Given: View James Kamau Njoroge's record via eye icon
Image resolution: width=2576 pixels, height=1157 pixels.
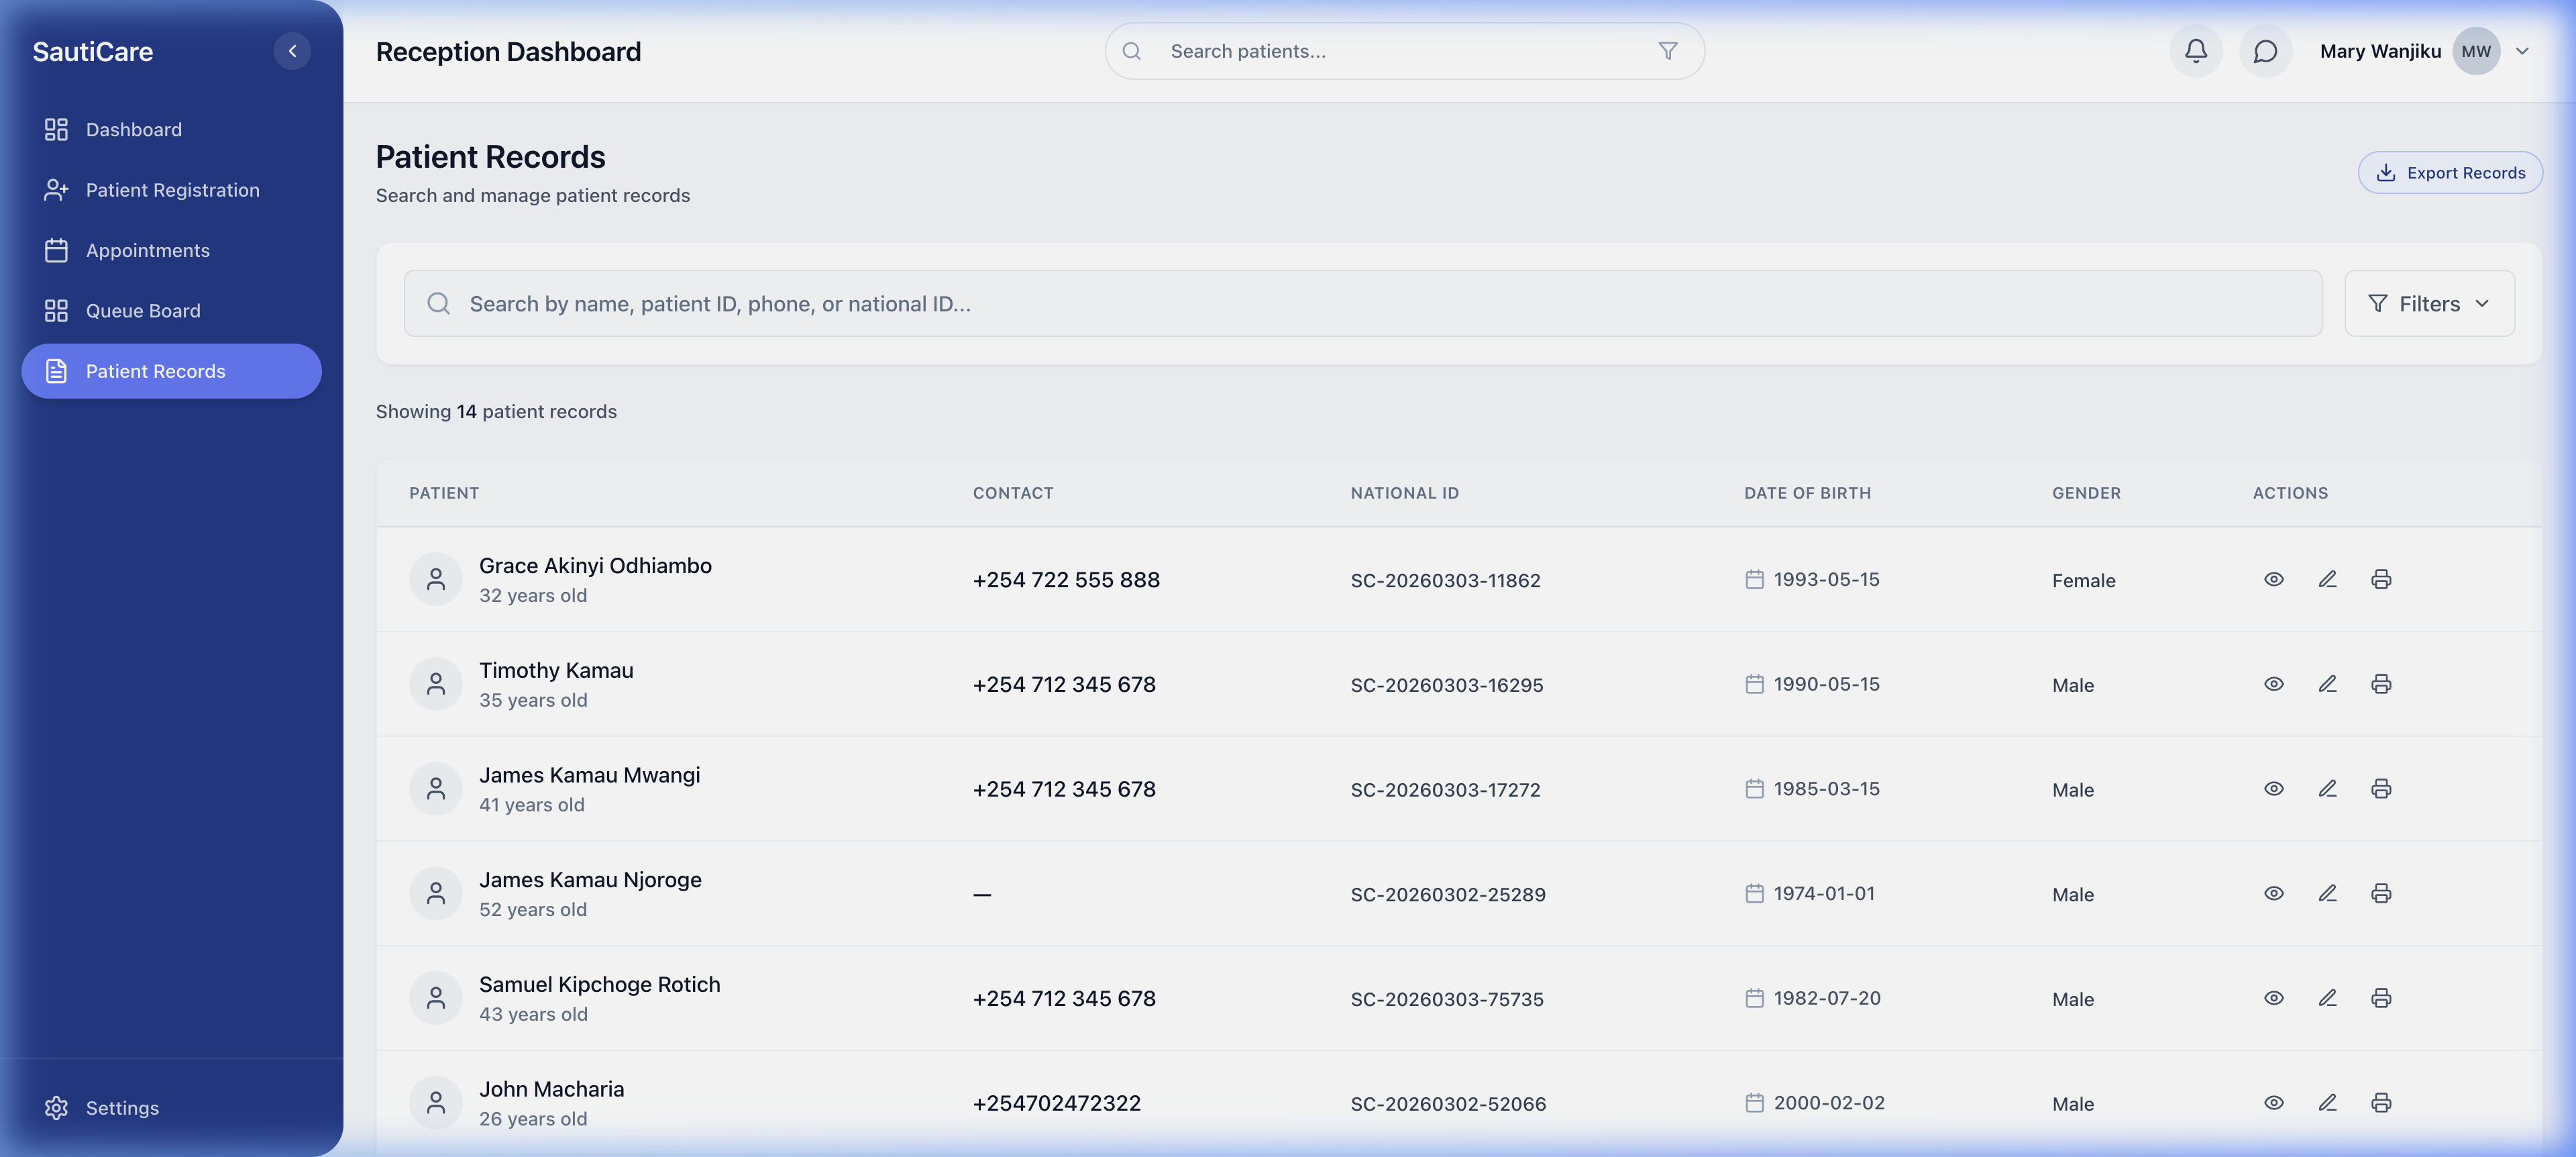Looking at the screenshot, I should pos(2274,893).
